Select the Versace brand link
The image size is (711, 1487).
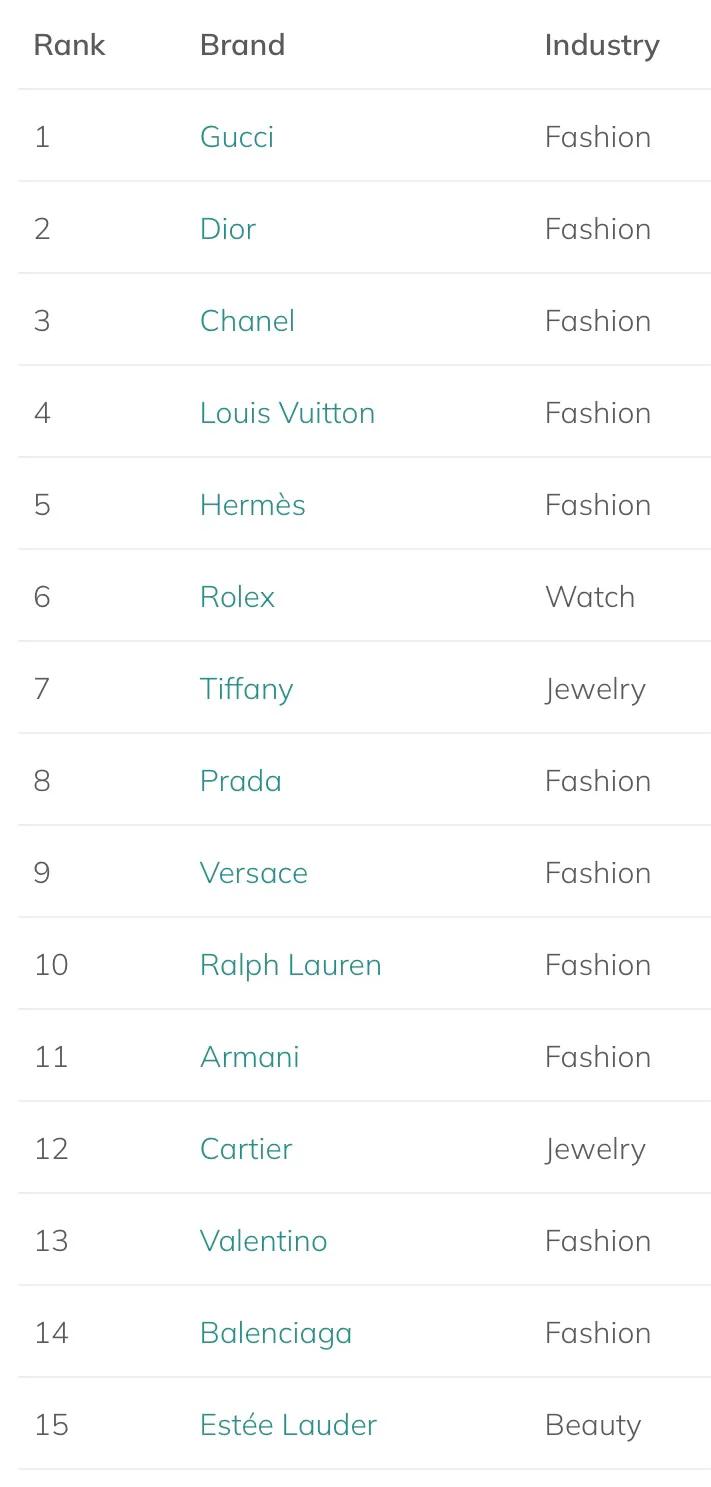[x=253, y=873]
